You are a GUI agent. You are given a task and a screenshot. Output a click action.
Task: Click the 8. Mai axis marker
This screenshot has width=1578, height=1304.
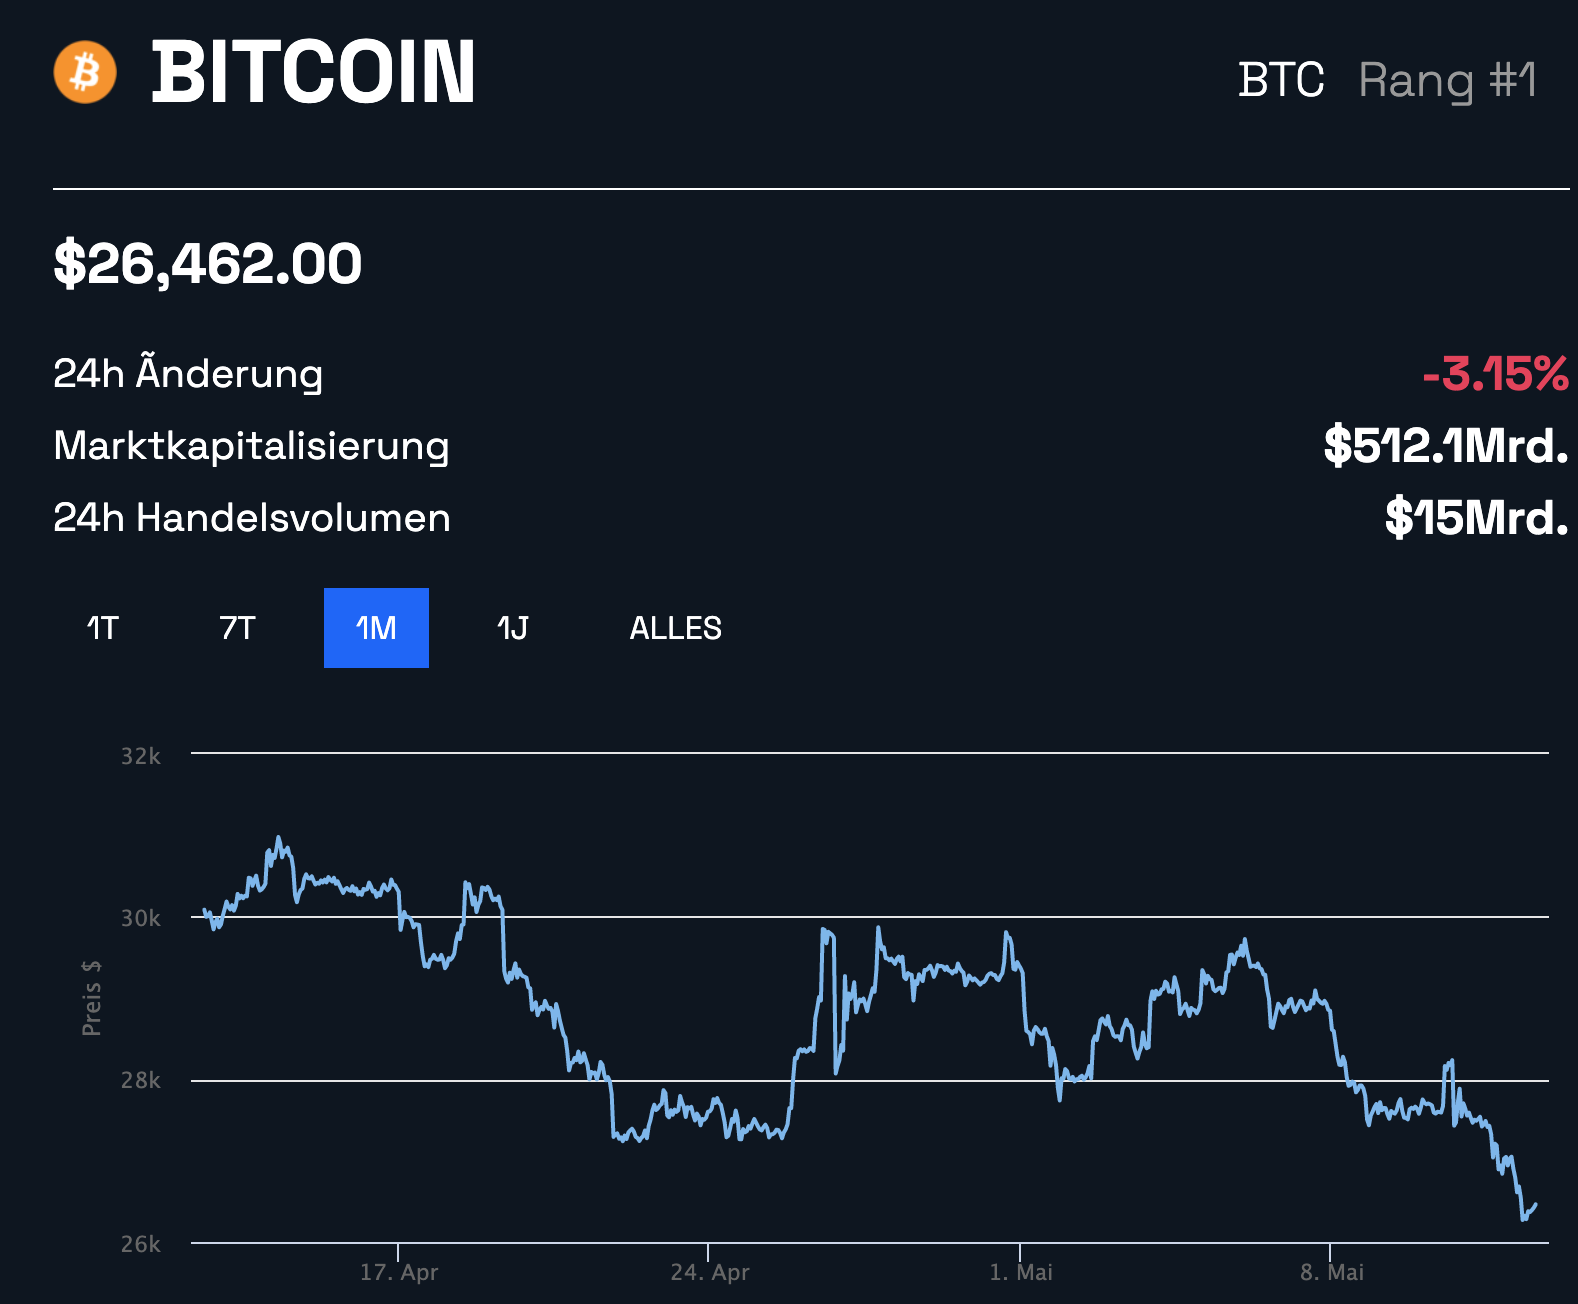click(1332, 1272)
